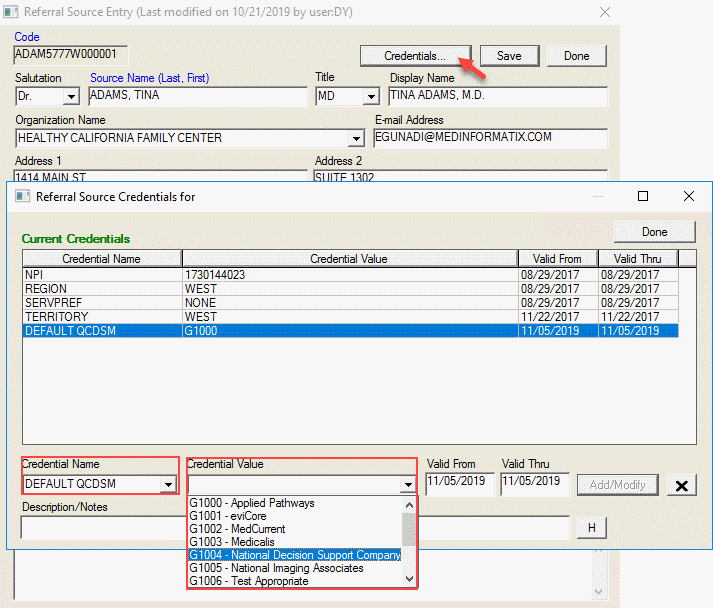Select the TERRITORY credential row

pyautogui.click(x=100, y=316)
